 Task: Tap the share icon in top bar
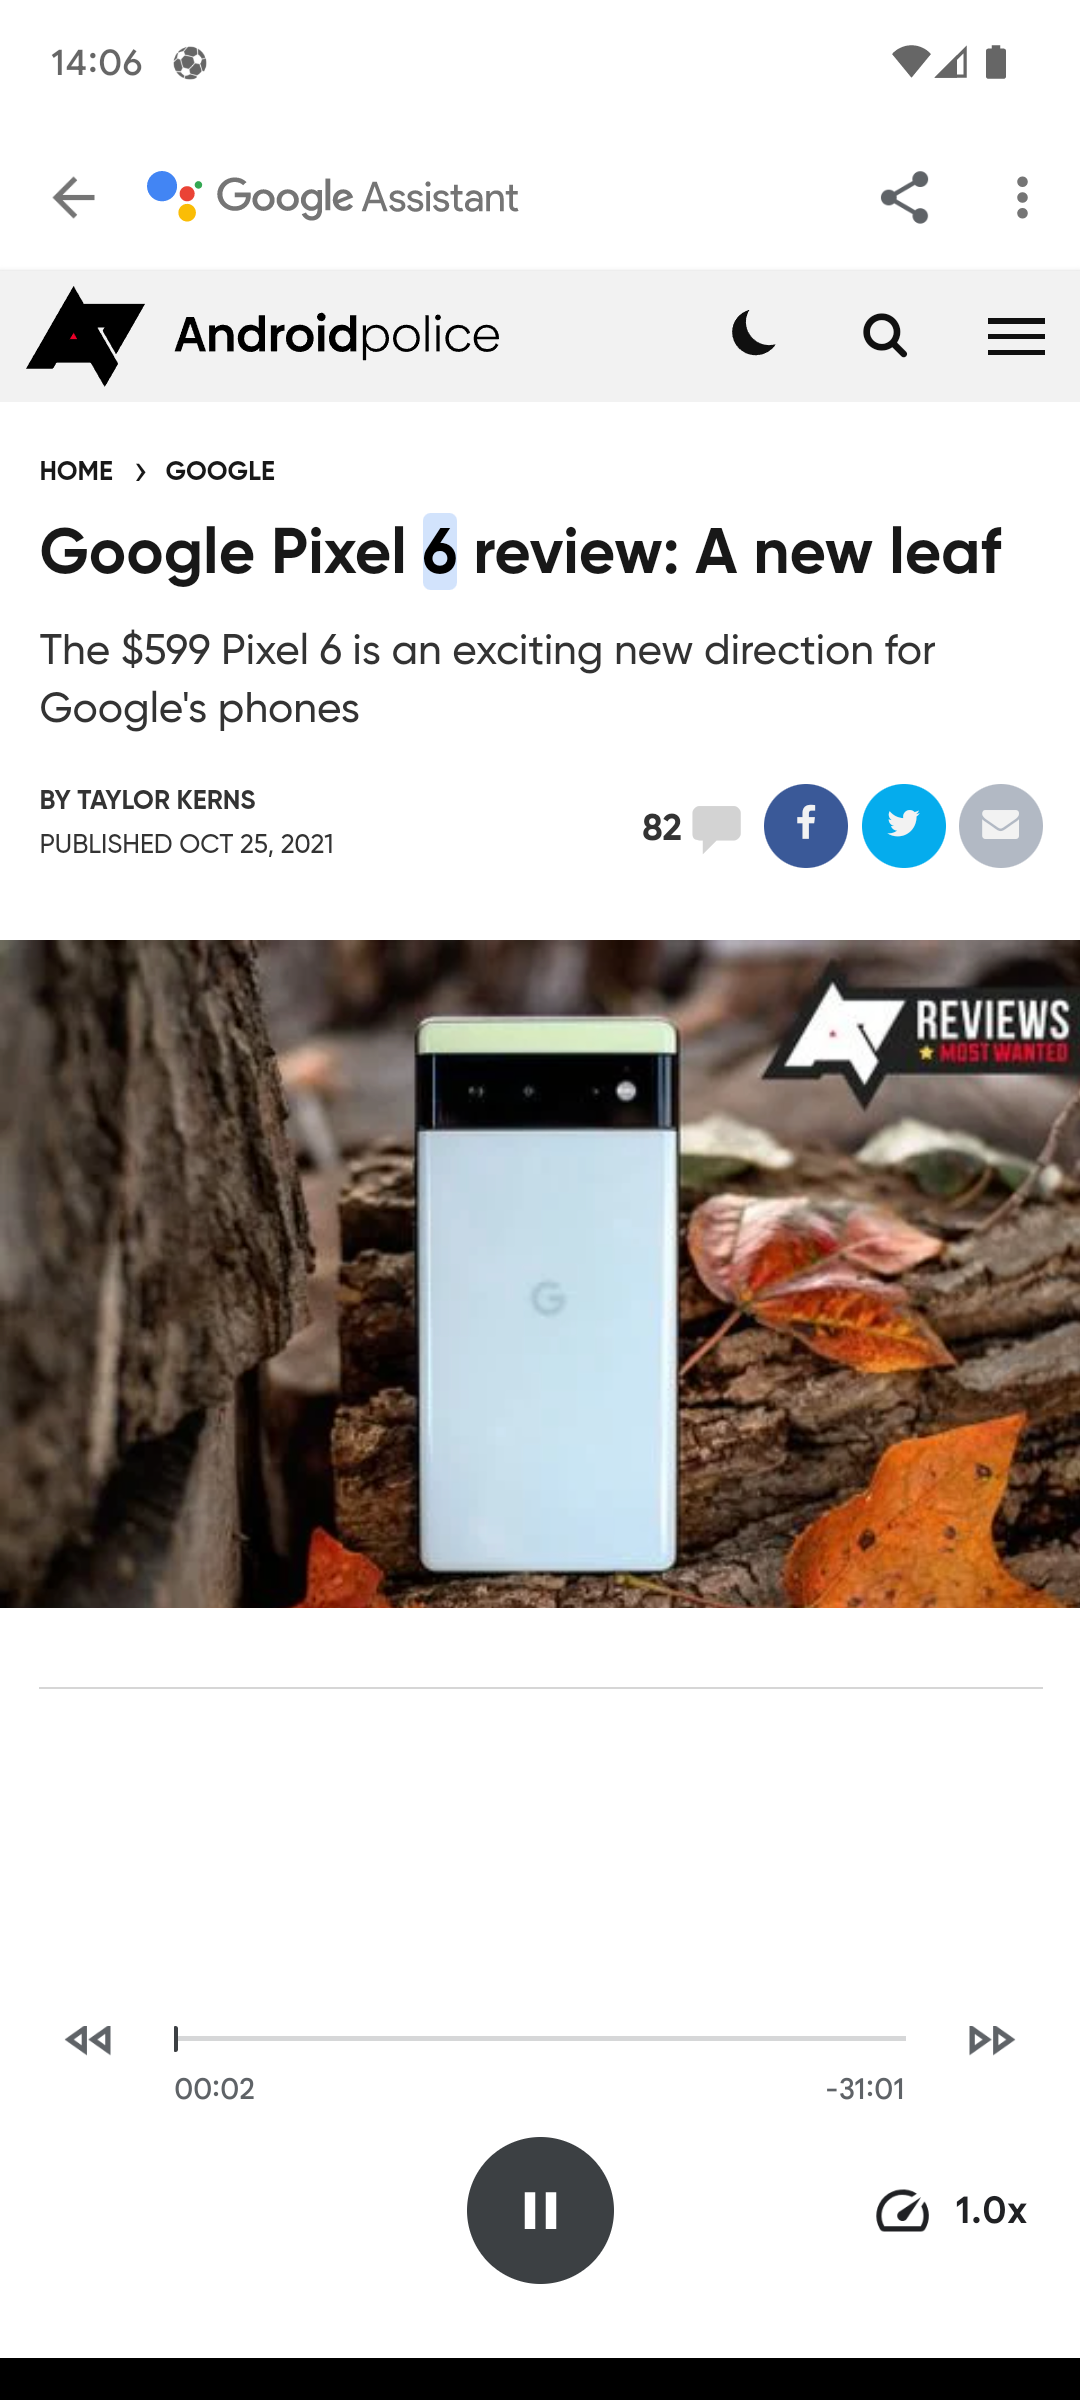[x=904, y=197]
